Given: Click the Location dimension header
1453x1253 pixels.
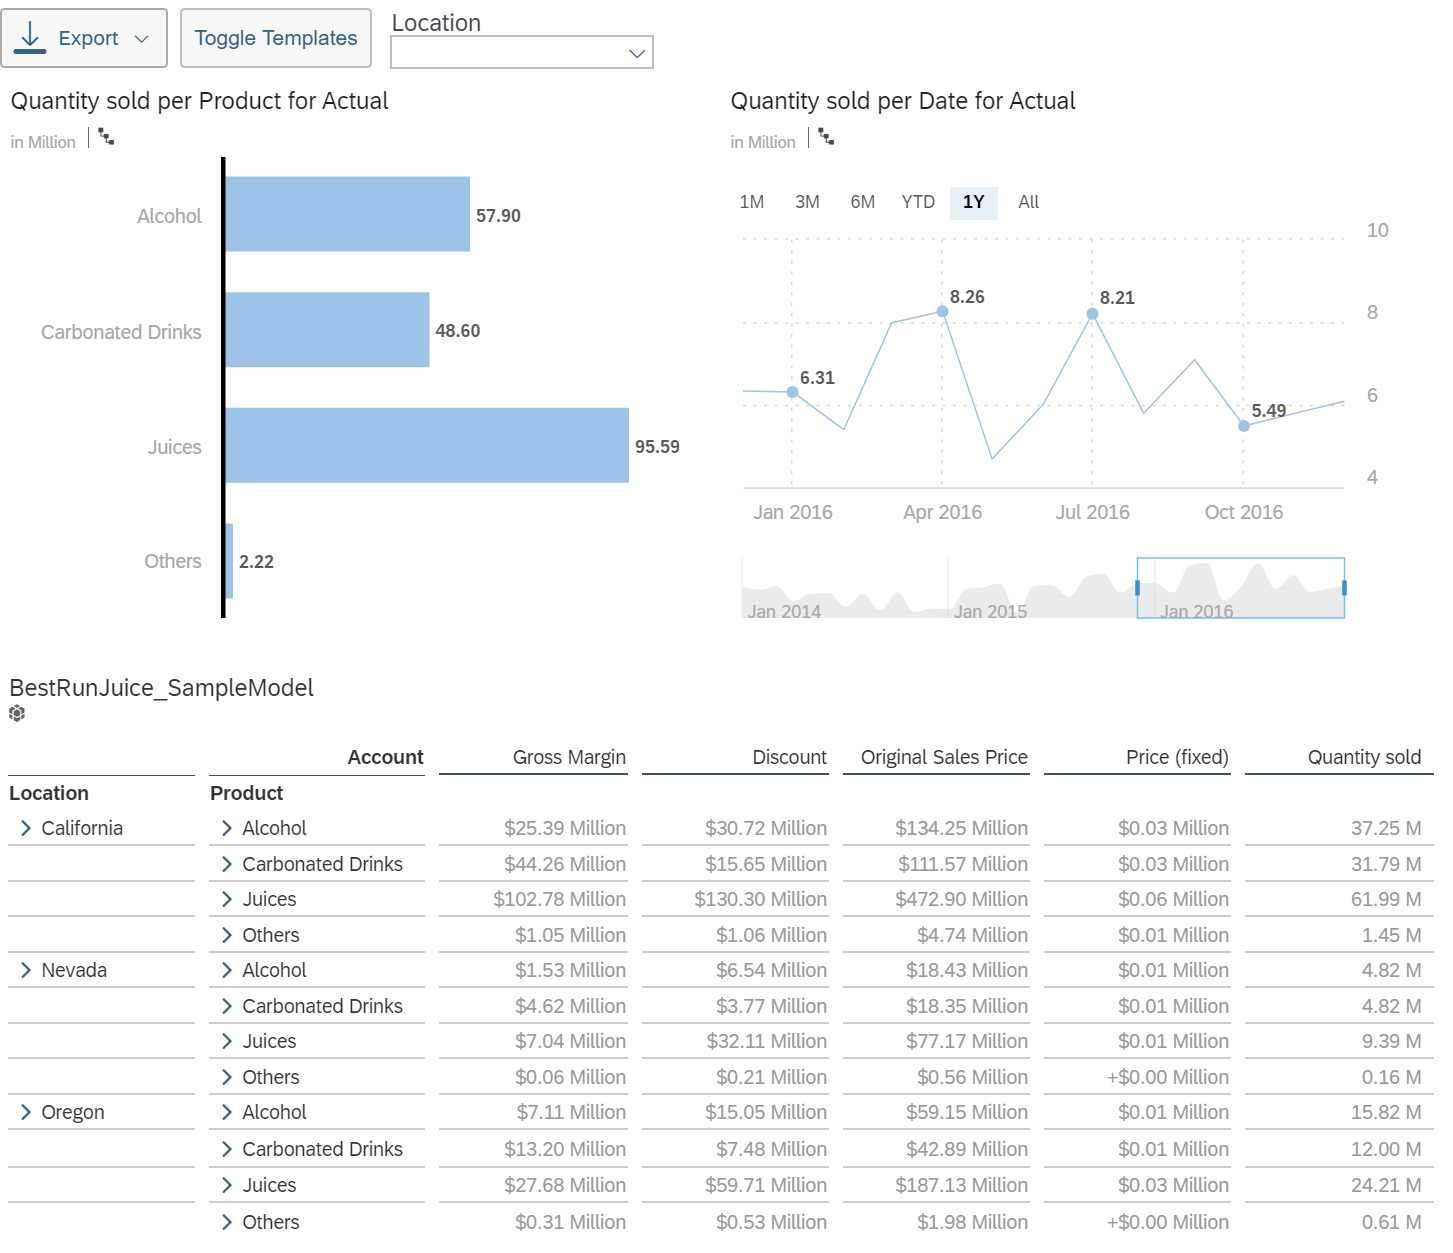Looking at the screenshot, I should tap(49, 793).
